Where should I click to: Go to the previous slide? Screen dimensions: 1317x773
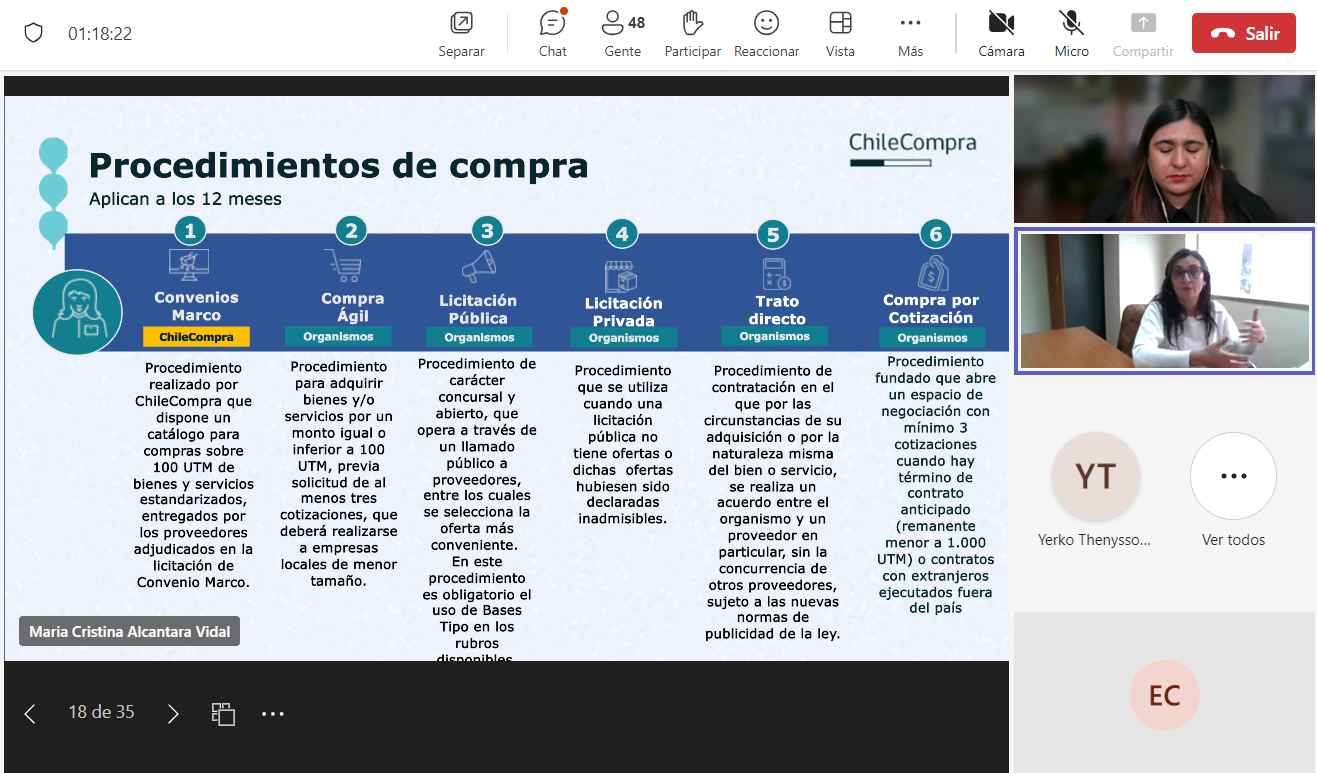[x=30, y=713]
